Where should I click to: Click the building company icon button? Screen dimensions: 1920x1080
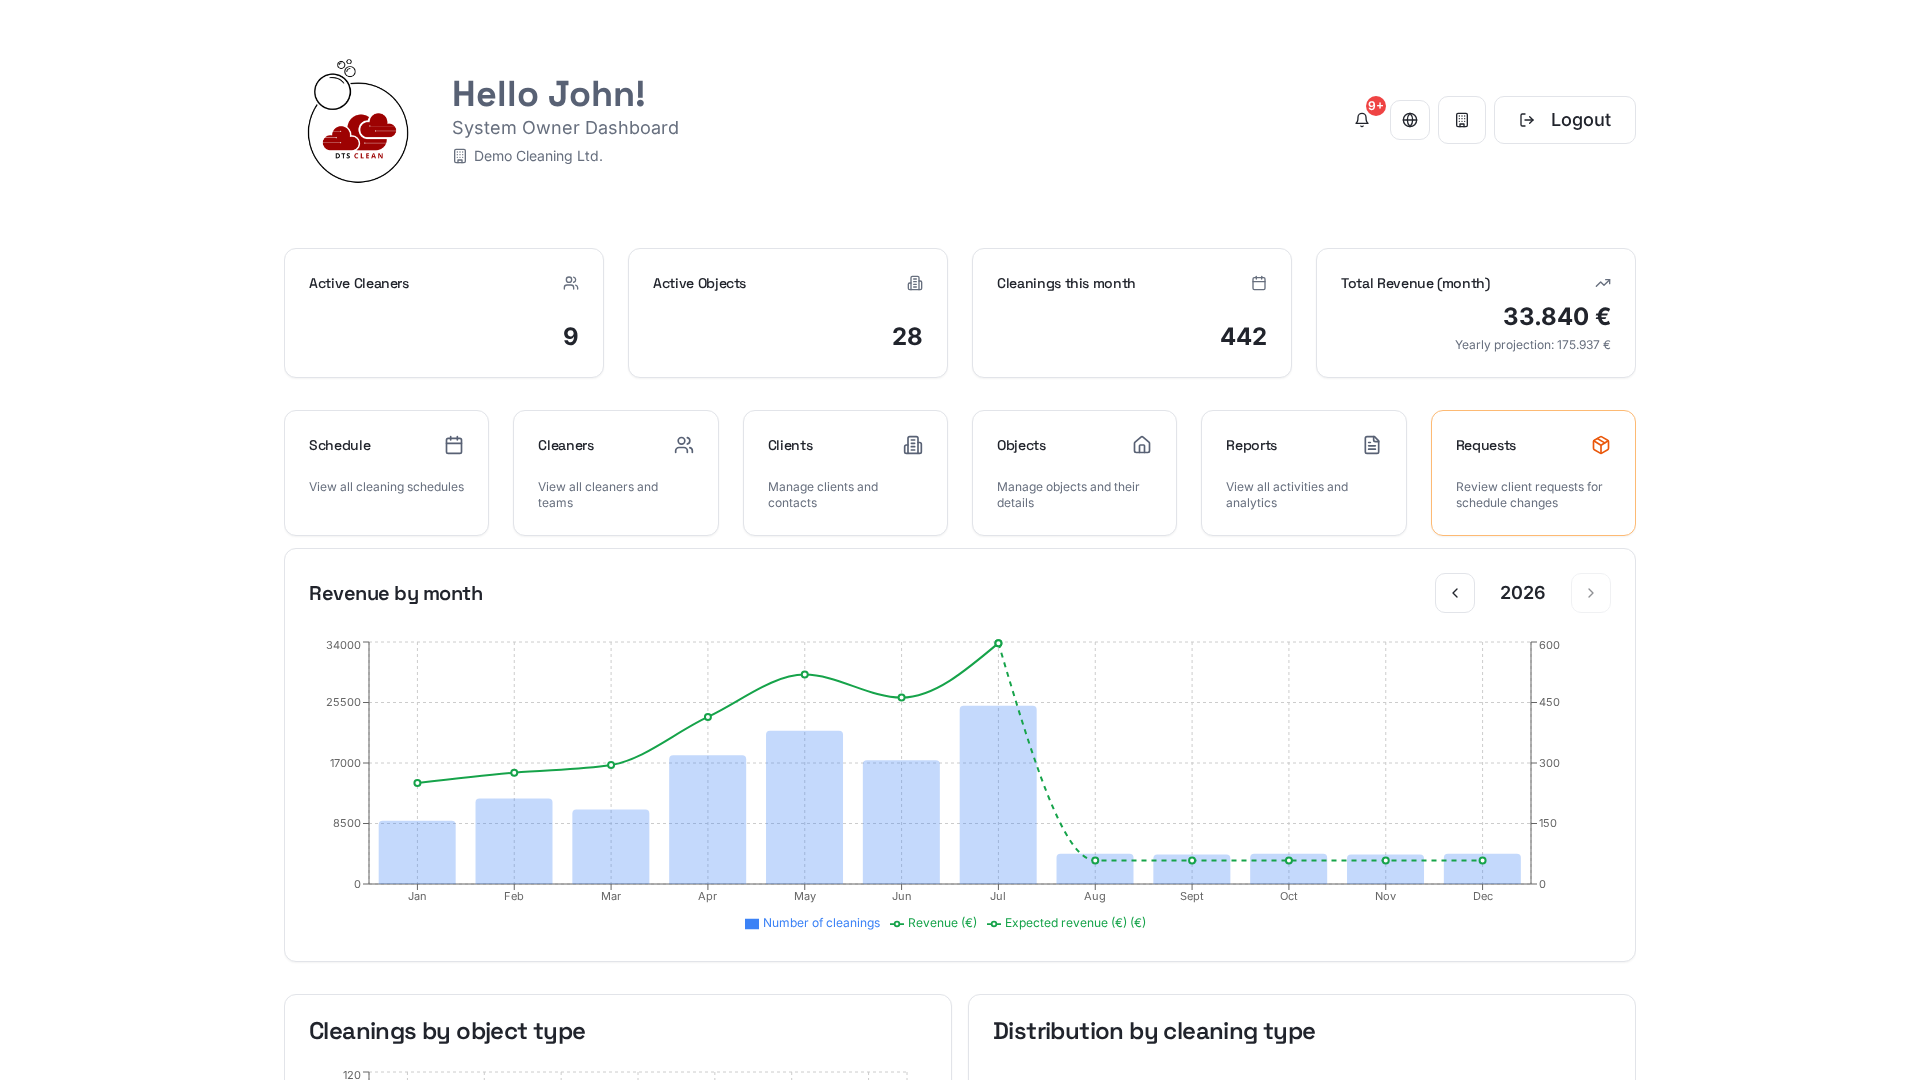(x=1462, y=120)
